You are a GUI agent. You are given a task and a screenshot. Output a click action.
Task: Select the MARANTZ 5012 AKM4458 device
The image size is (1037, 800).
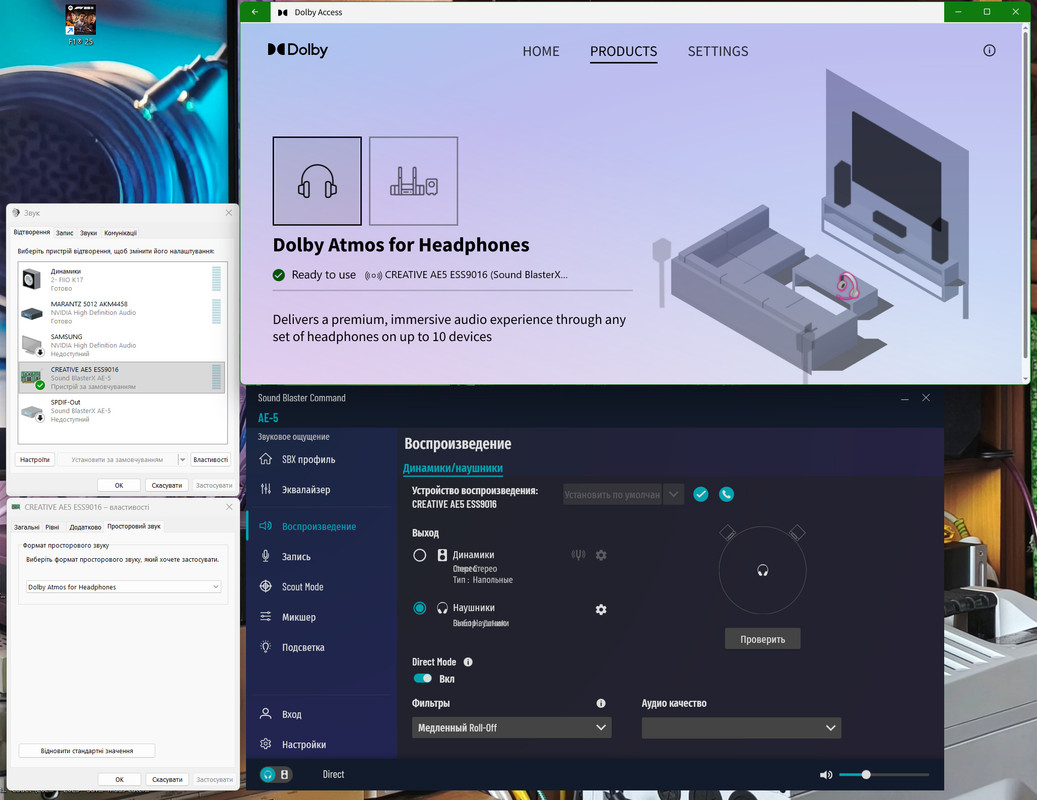[122, 312]
